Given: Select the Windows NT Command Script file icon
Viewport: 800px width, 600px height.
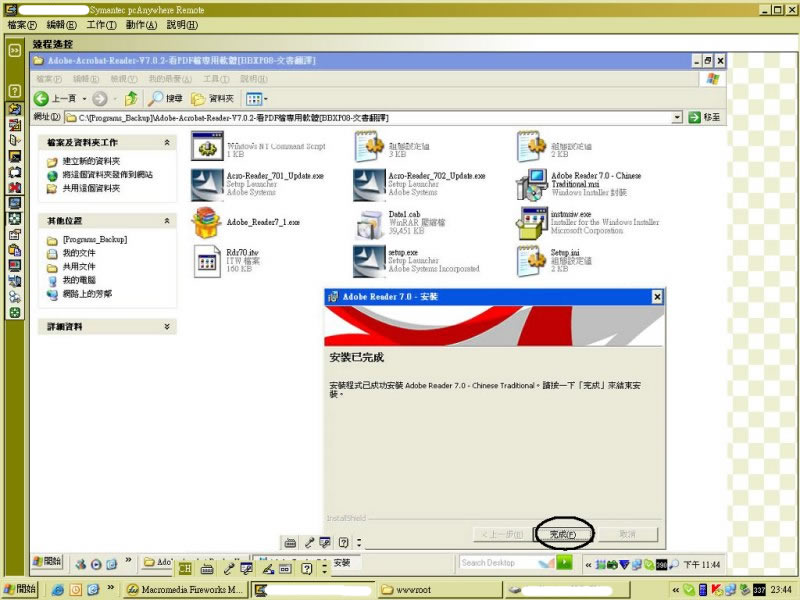Looking at the screenshot, I should tap(207, 146).
